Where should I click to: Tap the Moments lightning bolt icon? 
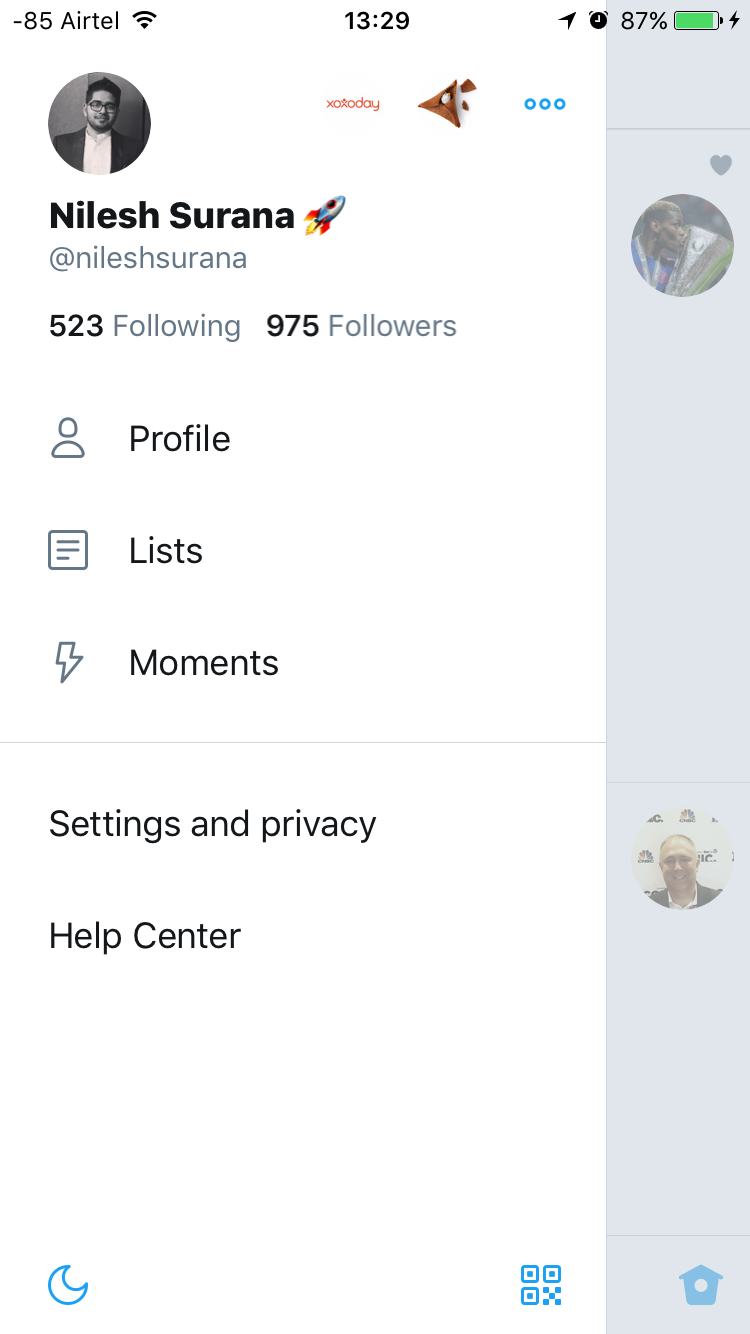coord(68,663)
